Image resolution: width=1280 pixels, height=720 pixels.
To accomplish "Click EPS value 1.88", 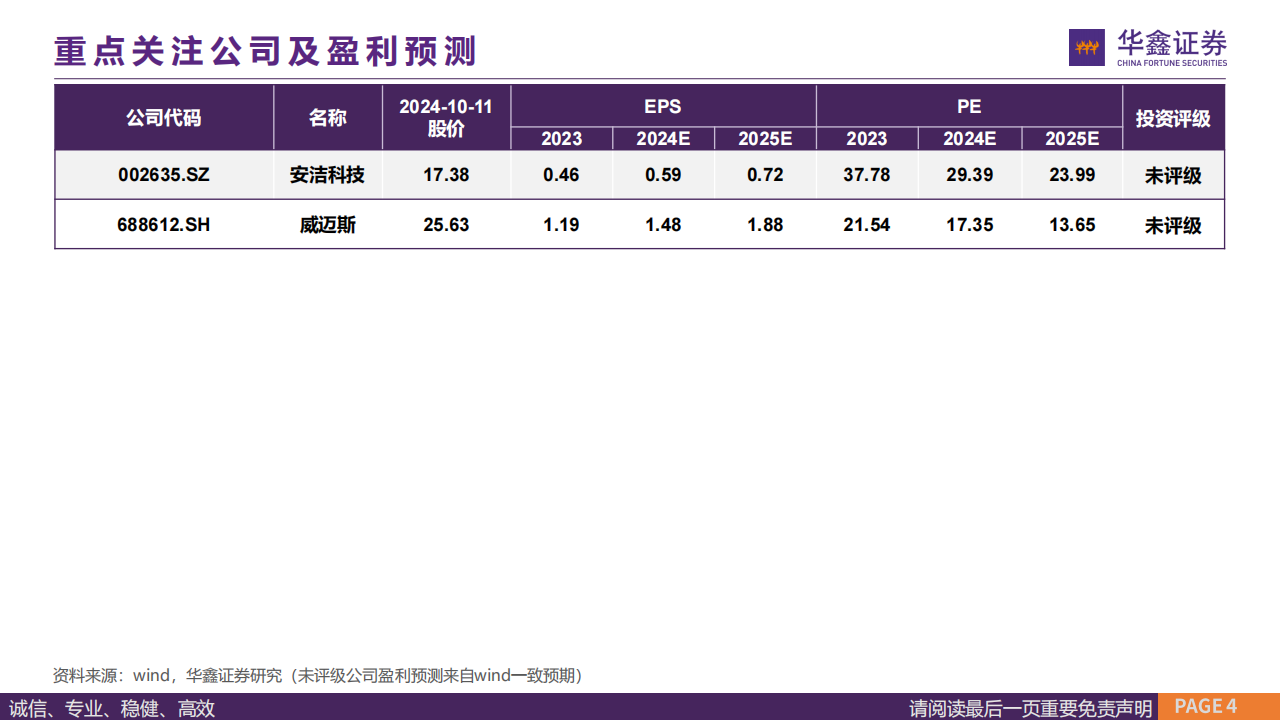I will pos(765,225).
